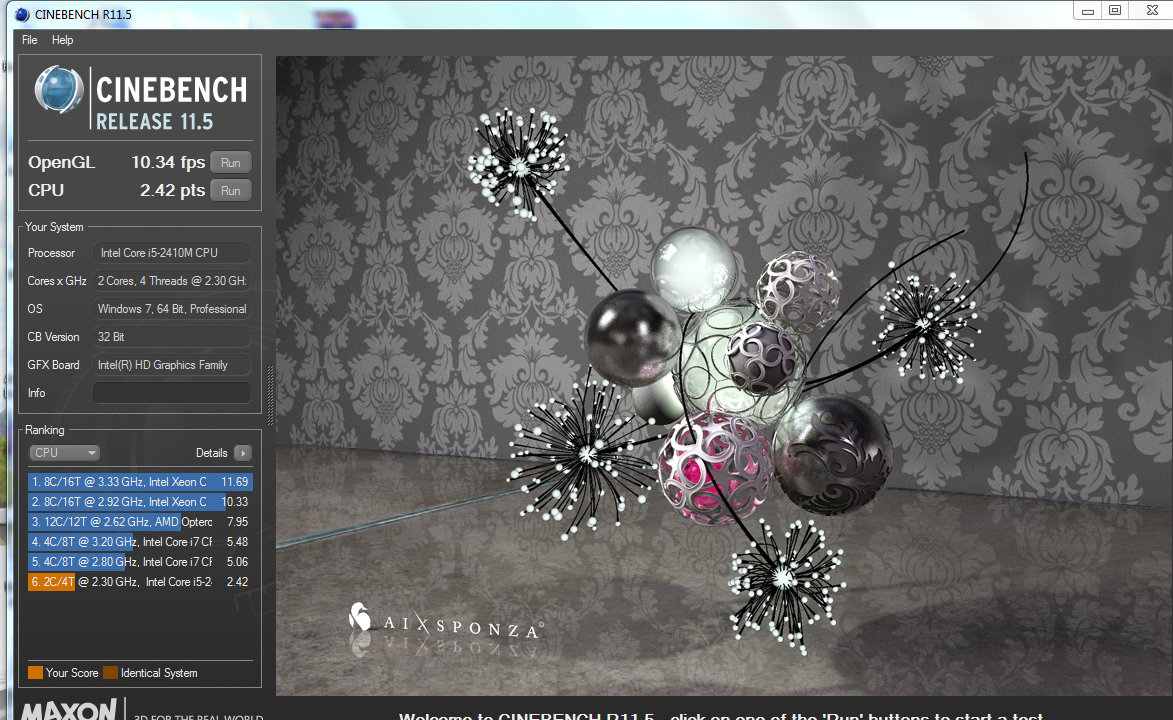Click the Cores x GHz value field
This screenshot has width=1173, height=720.
click(x=171, y=281)
